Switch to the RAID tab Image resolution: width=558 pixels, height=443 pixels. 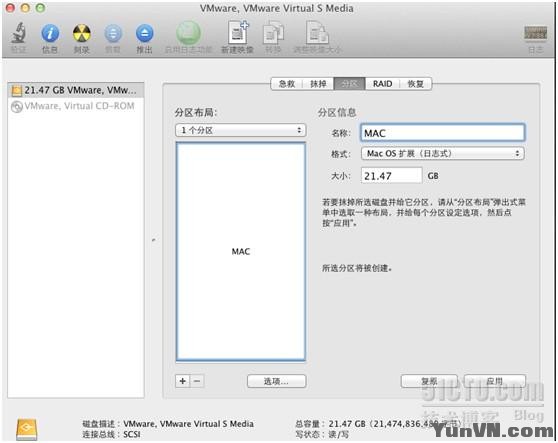click(382, 84)
